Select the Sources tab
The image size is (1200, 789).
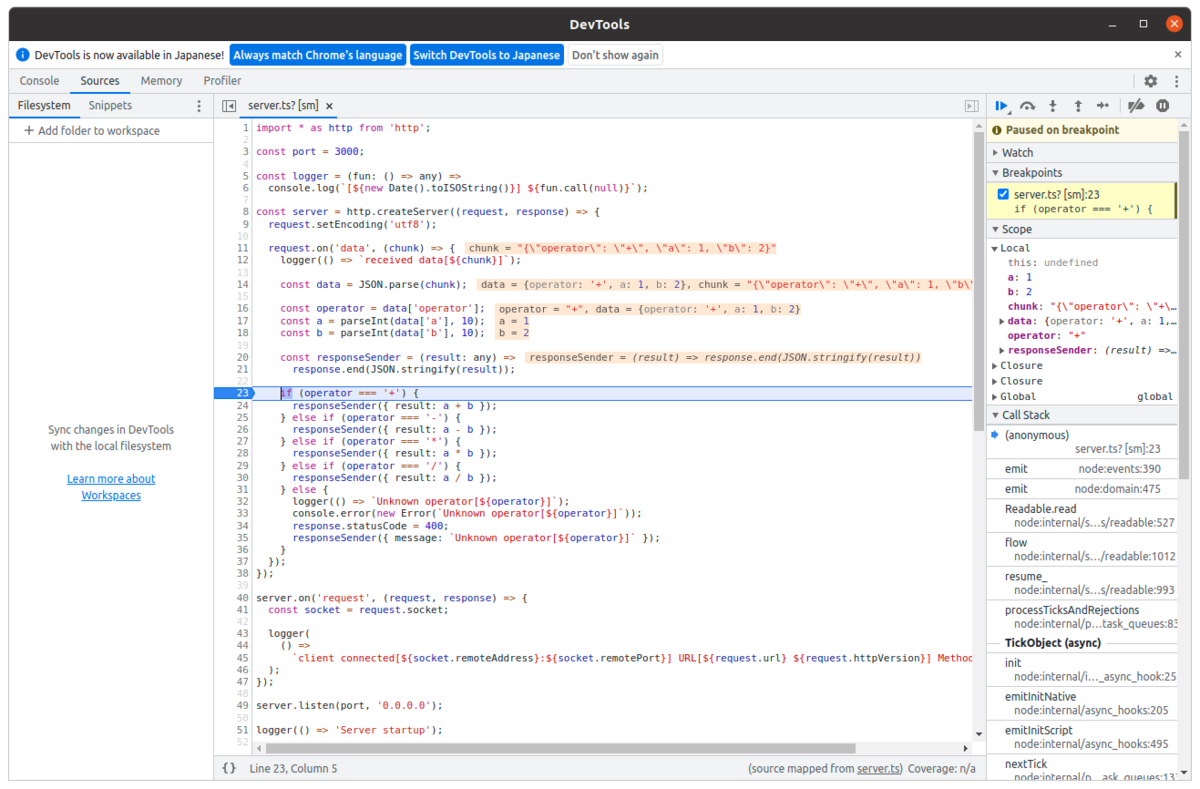pos(100,81)
